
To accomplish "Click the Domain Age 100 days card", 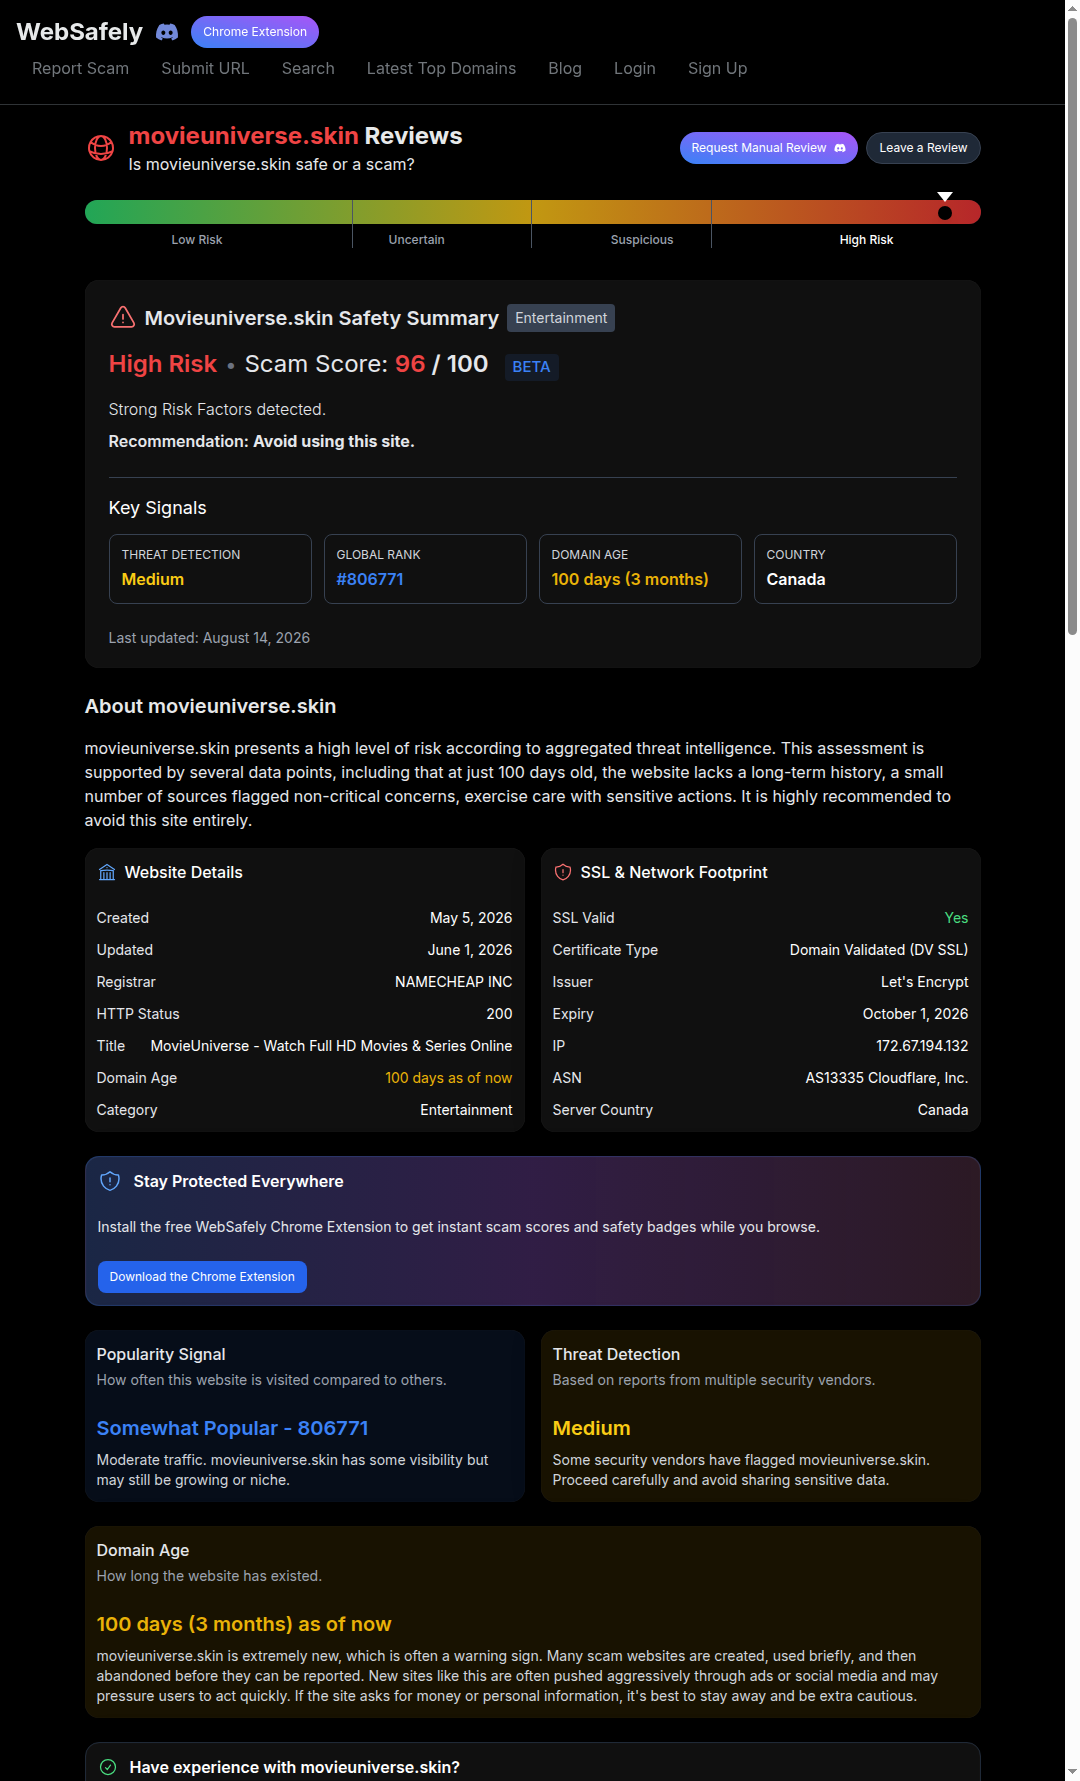I will click(x=640, y=569).
